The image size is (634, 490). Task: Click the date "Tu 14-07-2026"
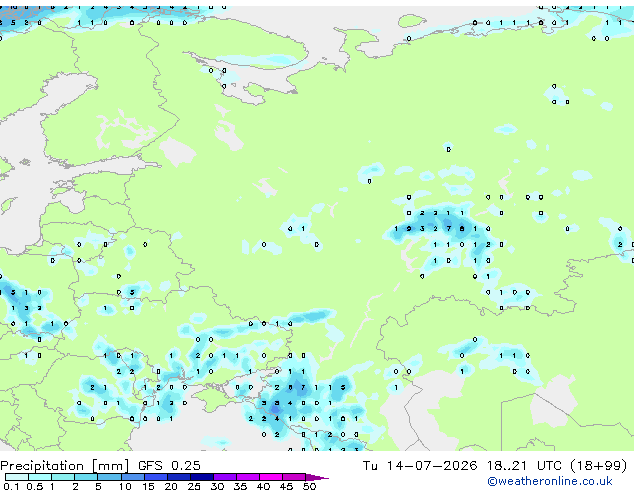click(420, 466)
